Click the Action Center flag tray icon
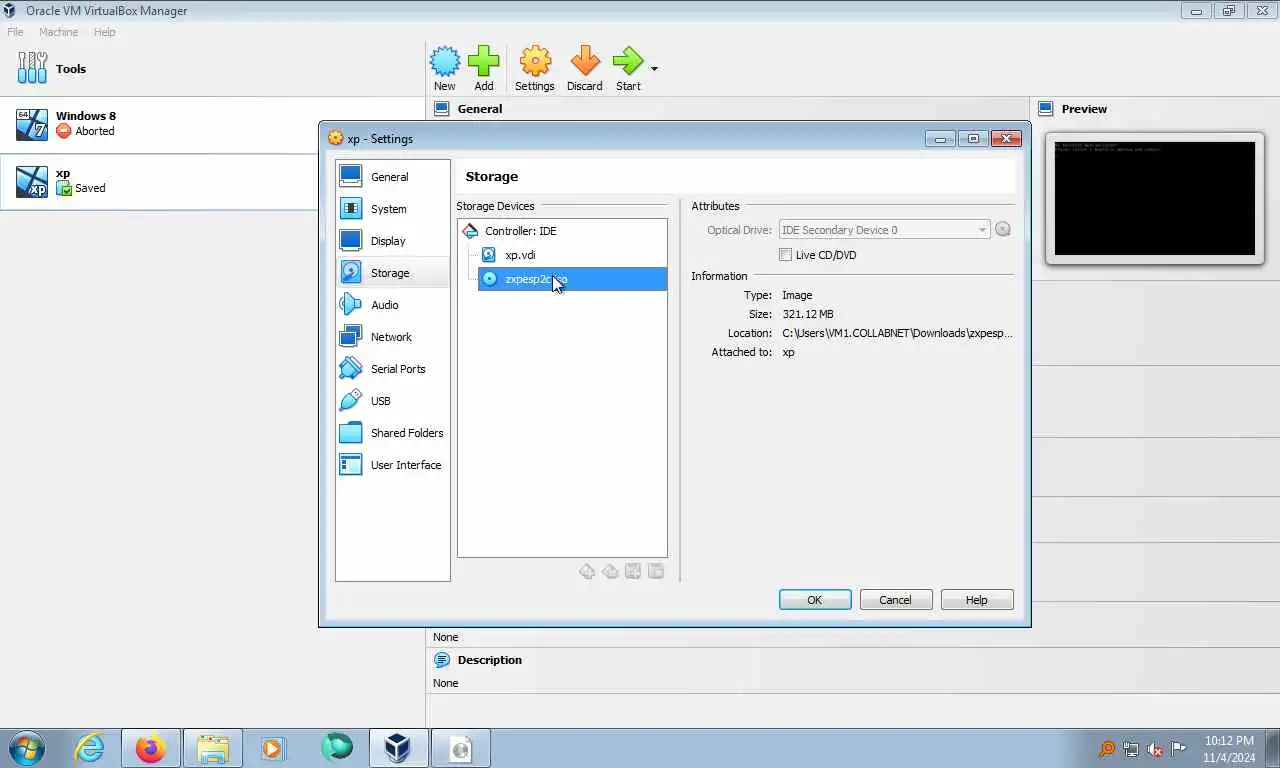The image size is (1280, 768). pos(1179,749)
